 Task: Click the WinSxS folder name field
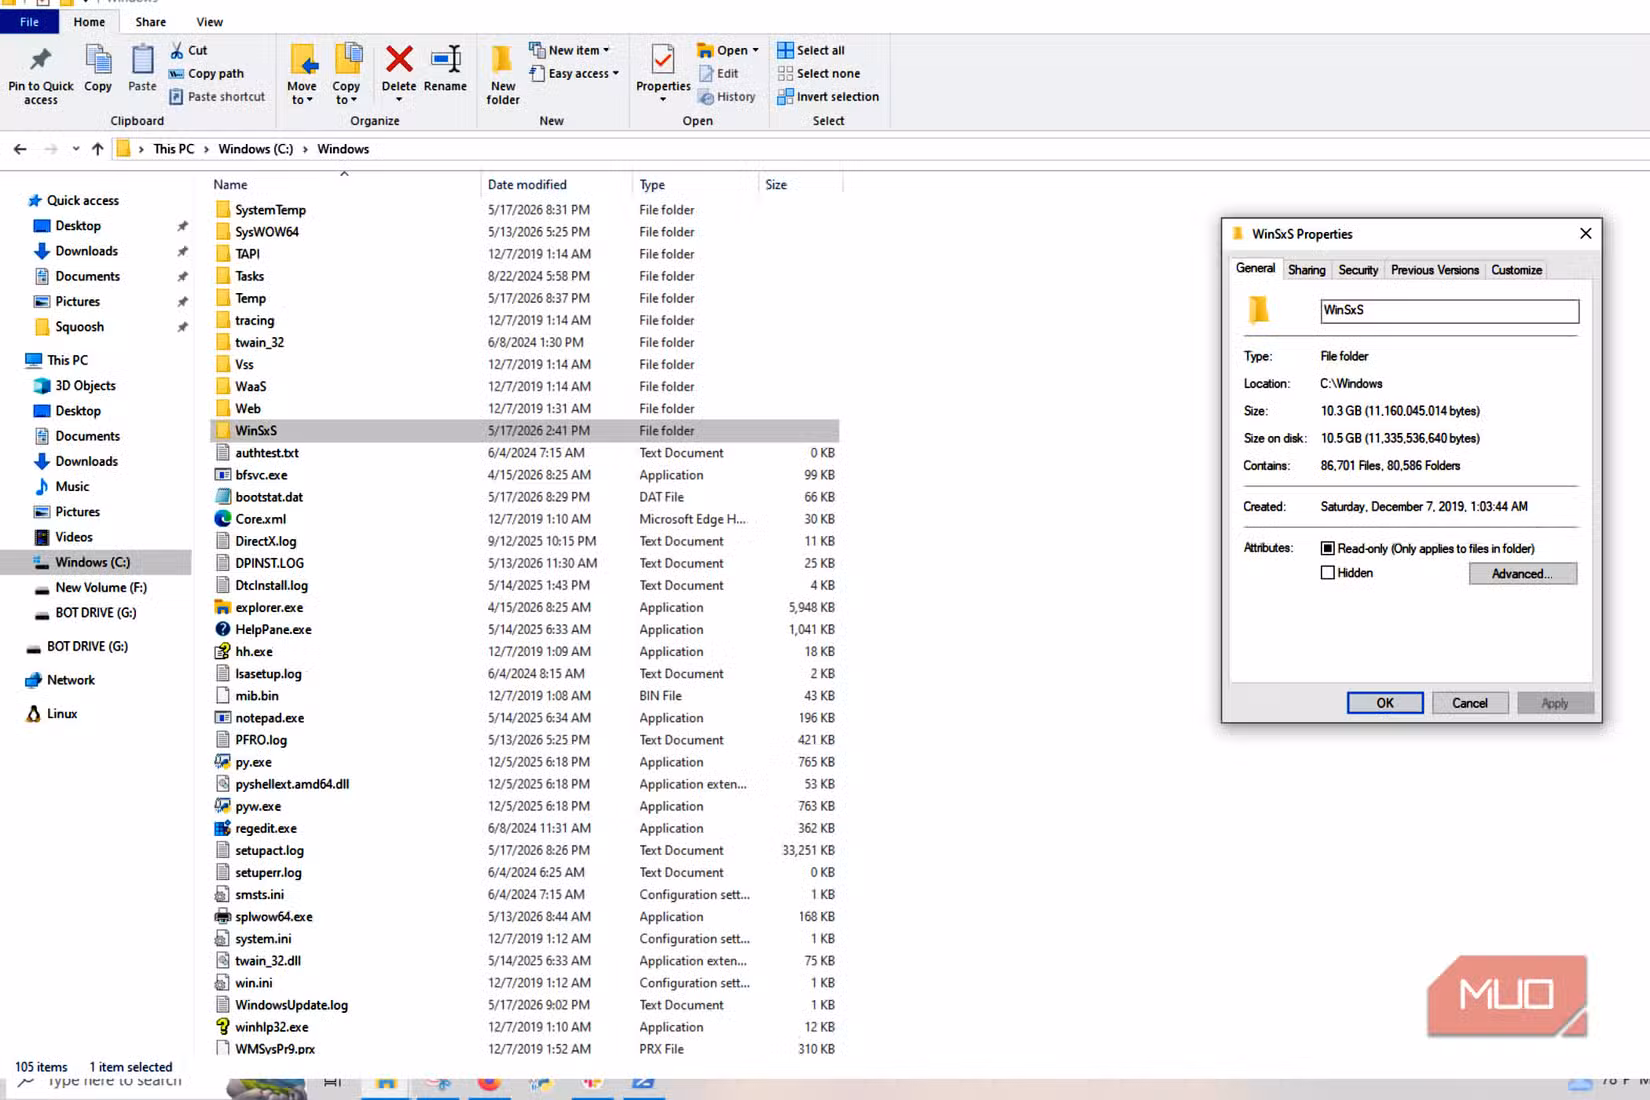coord(1449,311)
